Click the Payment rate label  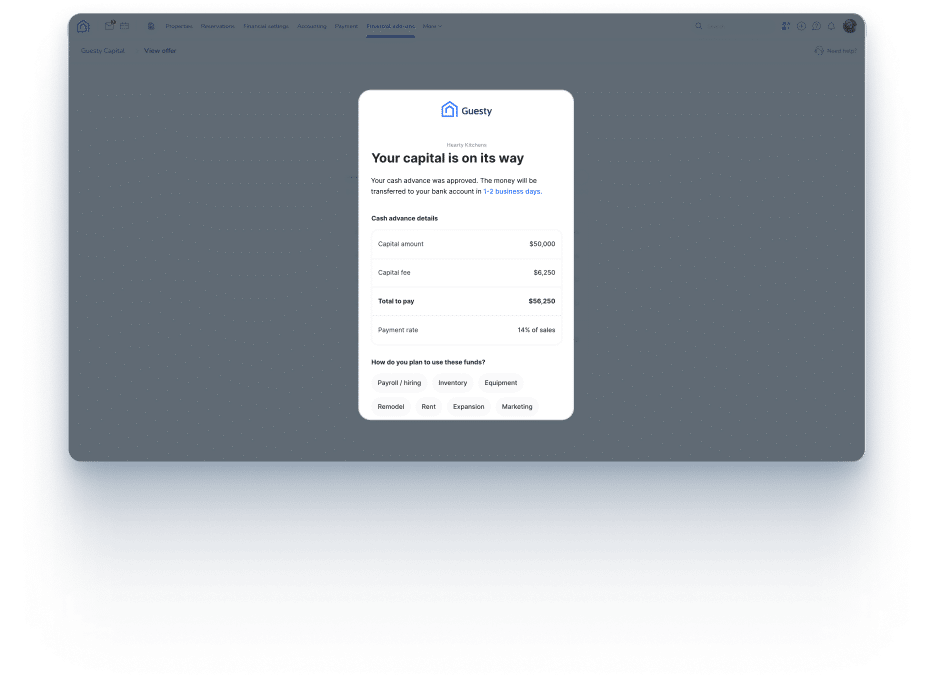coord(398,330)
